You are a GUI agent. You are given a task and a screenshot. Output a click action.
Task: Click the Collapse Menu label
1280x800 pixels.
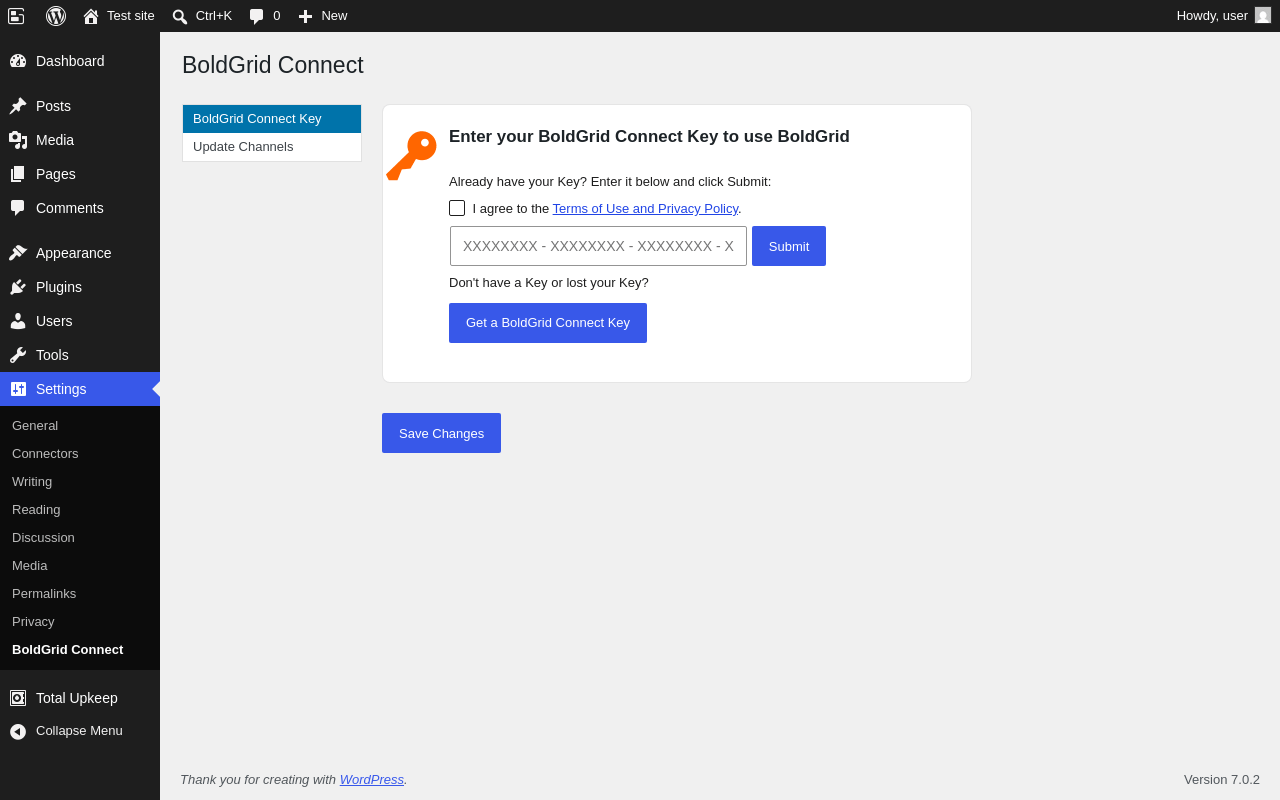pyautogui.click(x=79, y=731)
